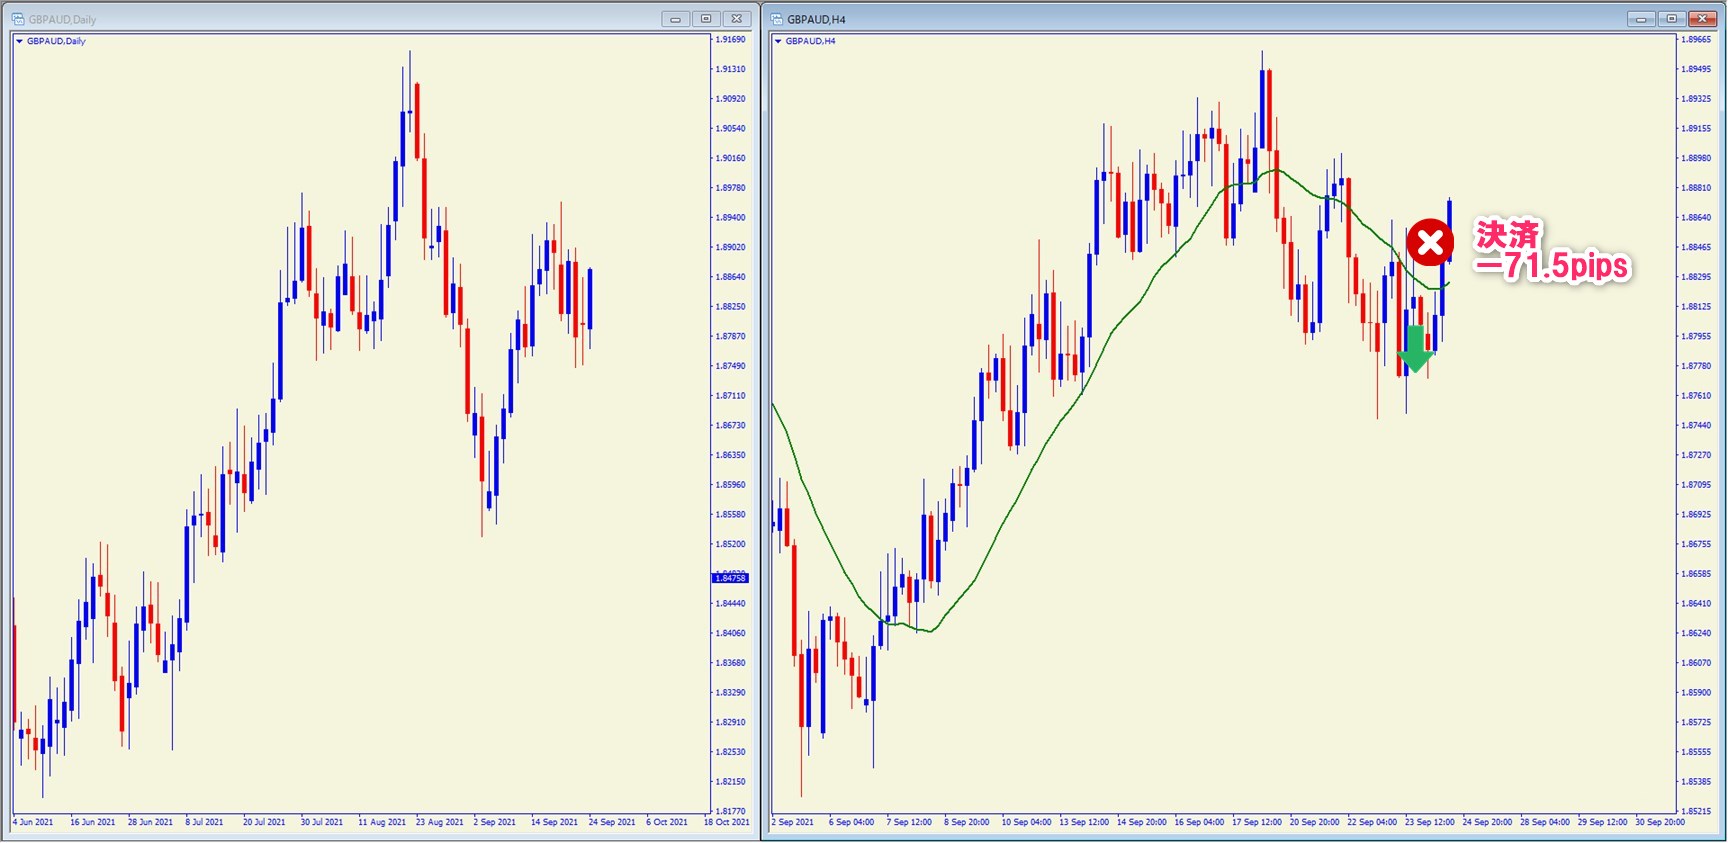Select the GBPAUD,Daily window title text
1728x843 pixels.
62,19
